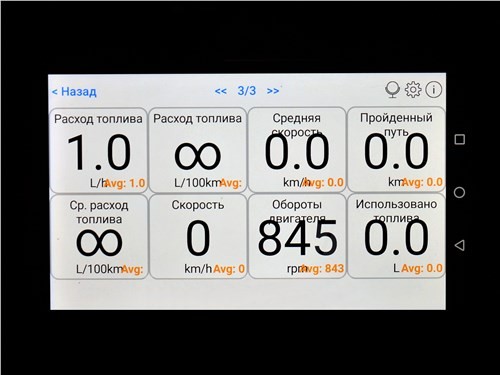
Task: Tap the Avg: 843 rpm value
Action: 323,269
